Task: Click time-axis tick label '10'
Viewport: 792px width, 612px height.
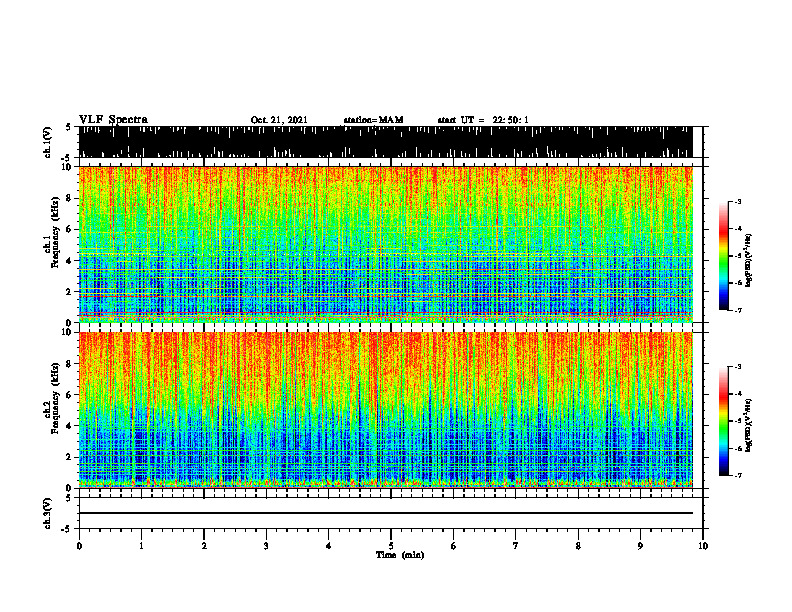Action: coord(703,546)
